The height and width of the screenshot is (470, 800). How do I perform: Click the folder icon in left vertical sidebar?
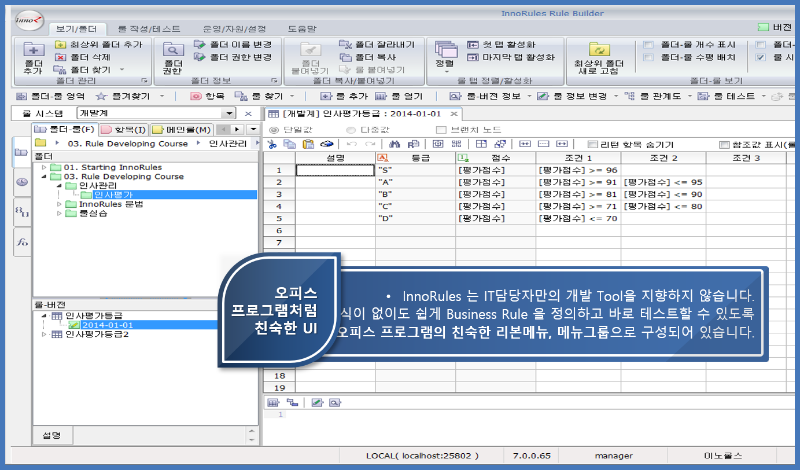21,152
